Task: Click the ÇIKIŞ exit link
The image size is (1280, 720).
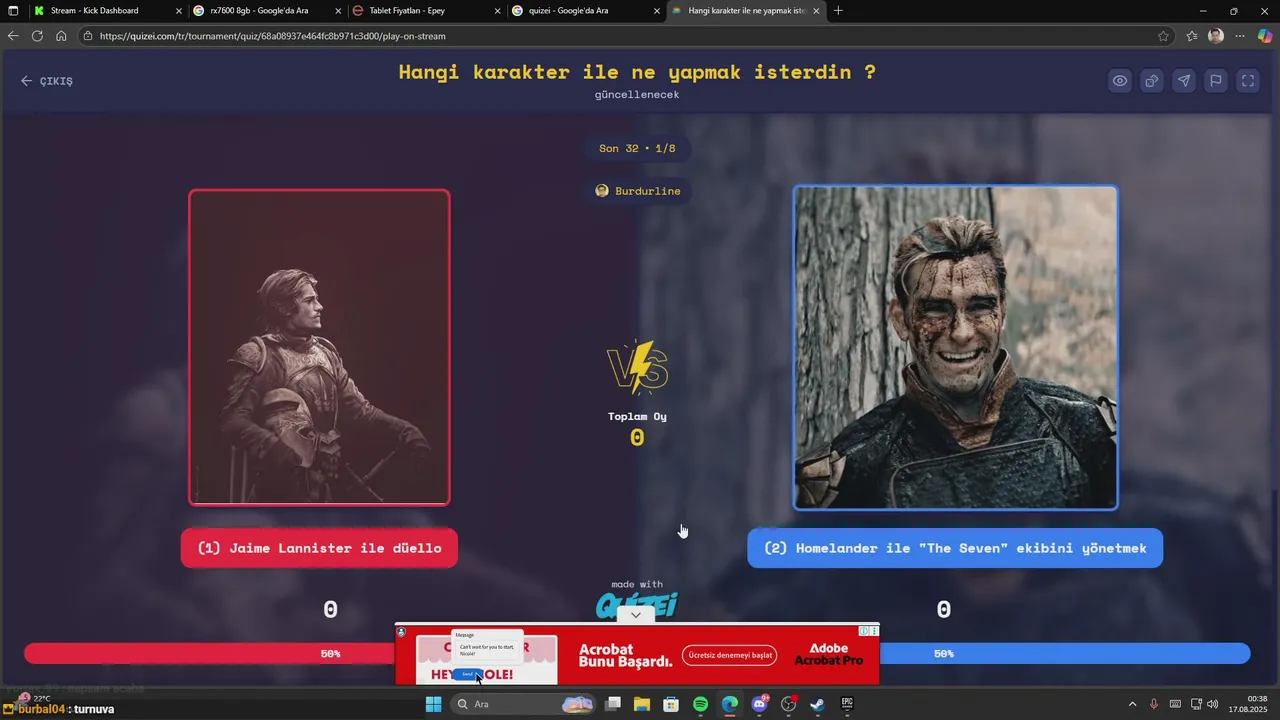Action: tap(47, 81)
